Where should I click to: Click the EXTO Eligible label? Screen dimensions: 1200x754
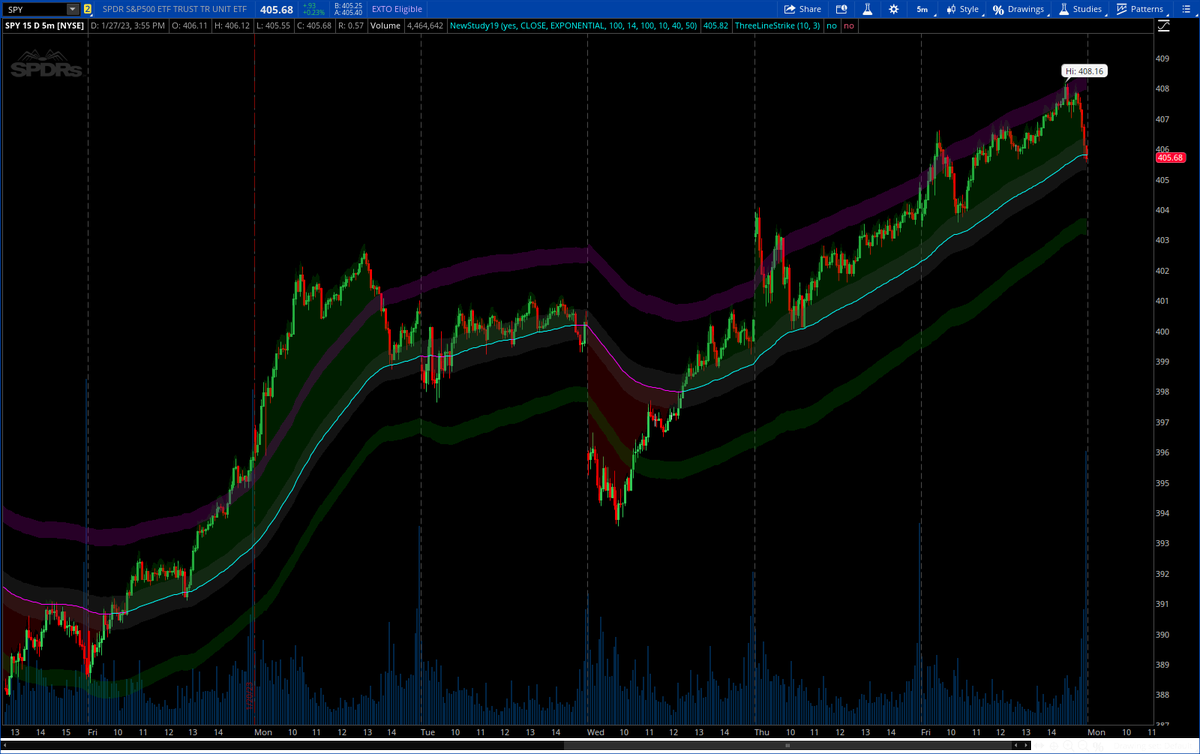pos(397,9)
